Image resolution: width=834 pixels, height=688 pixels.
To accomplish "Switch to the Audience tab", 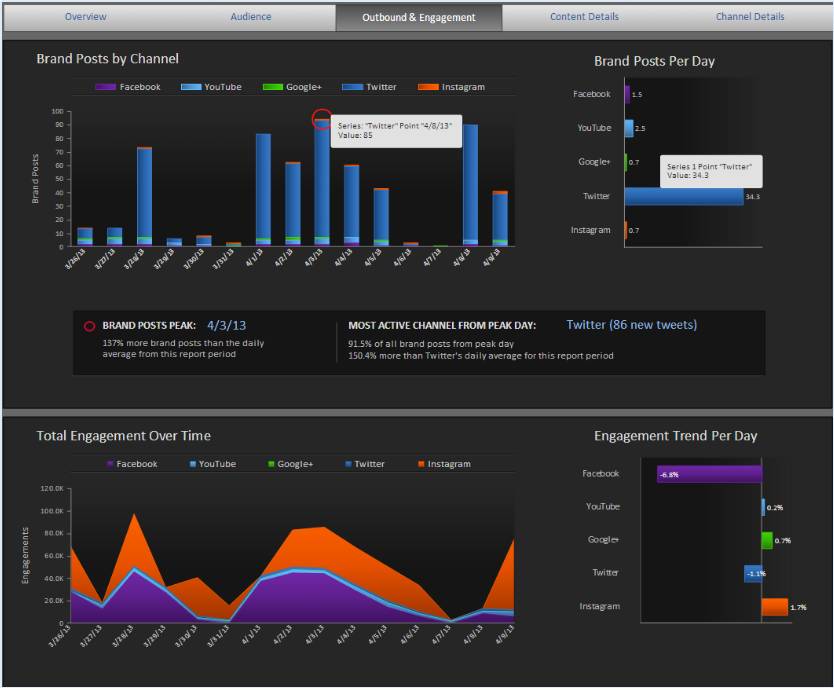I will tap(251, 17).
